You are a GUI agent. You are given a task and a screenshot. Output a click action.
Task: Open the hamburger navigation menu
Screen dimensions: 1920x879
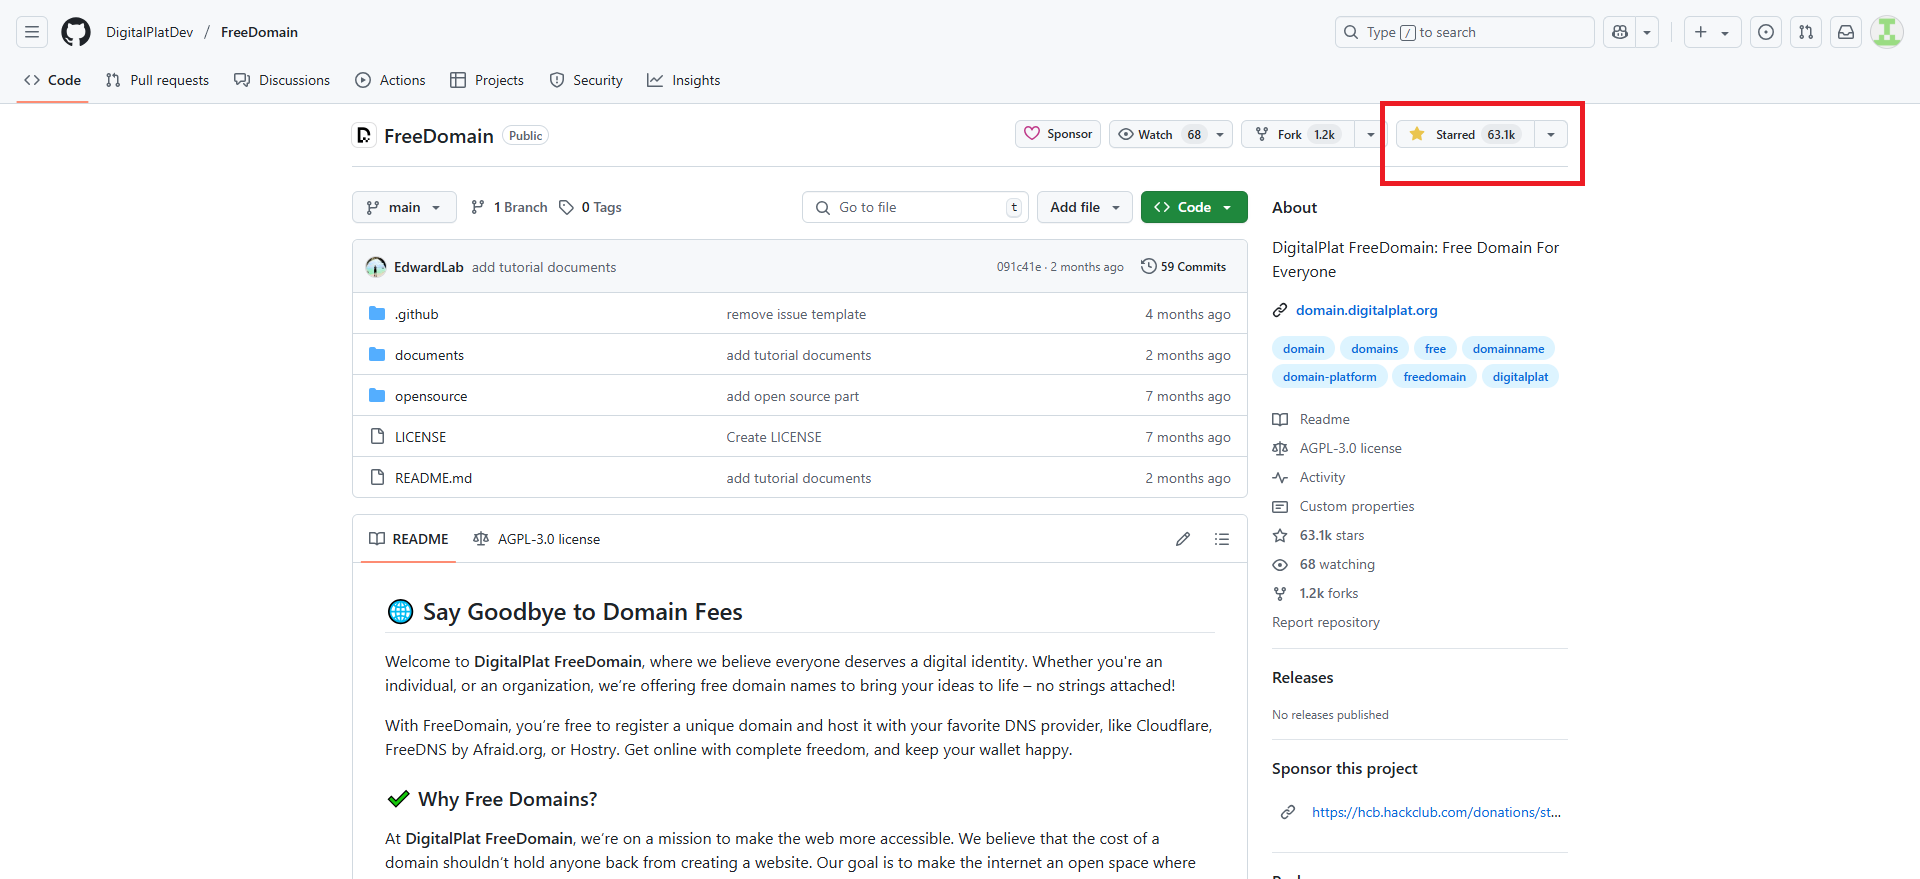tap(32, 32)
